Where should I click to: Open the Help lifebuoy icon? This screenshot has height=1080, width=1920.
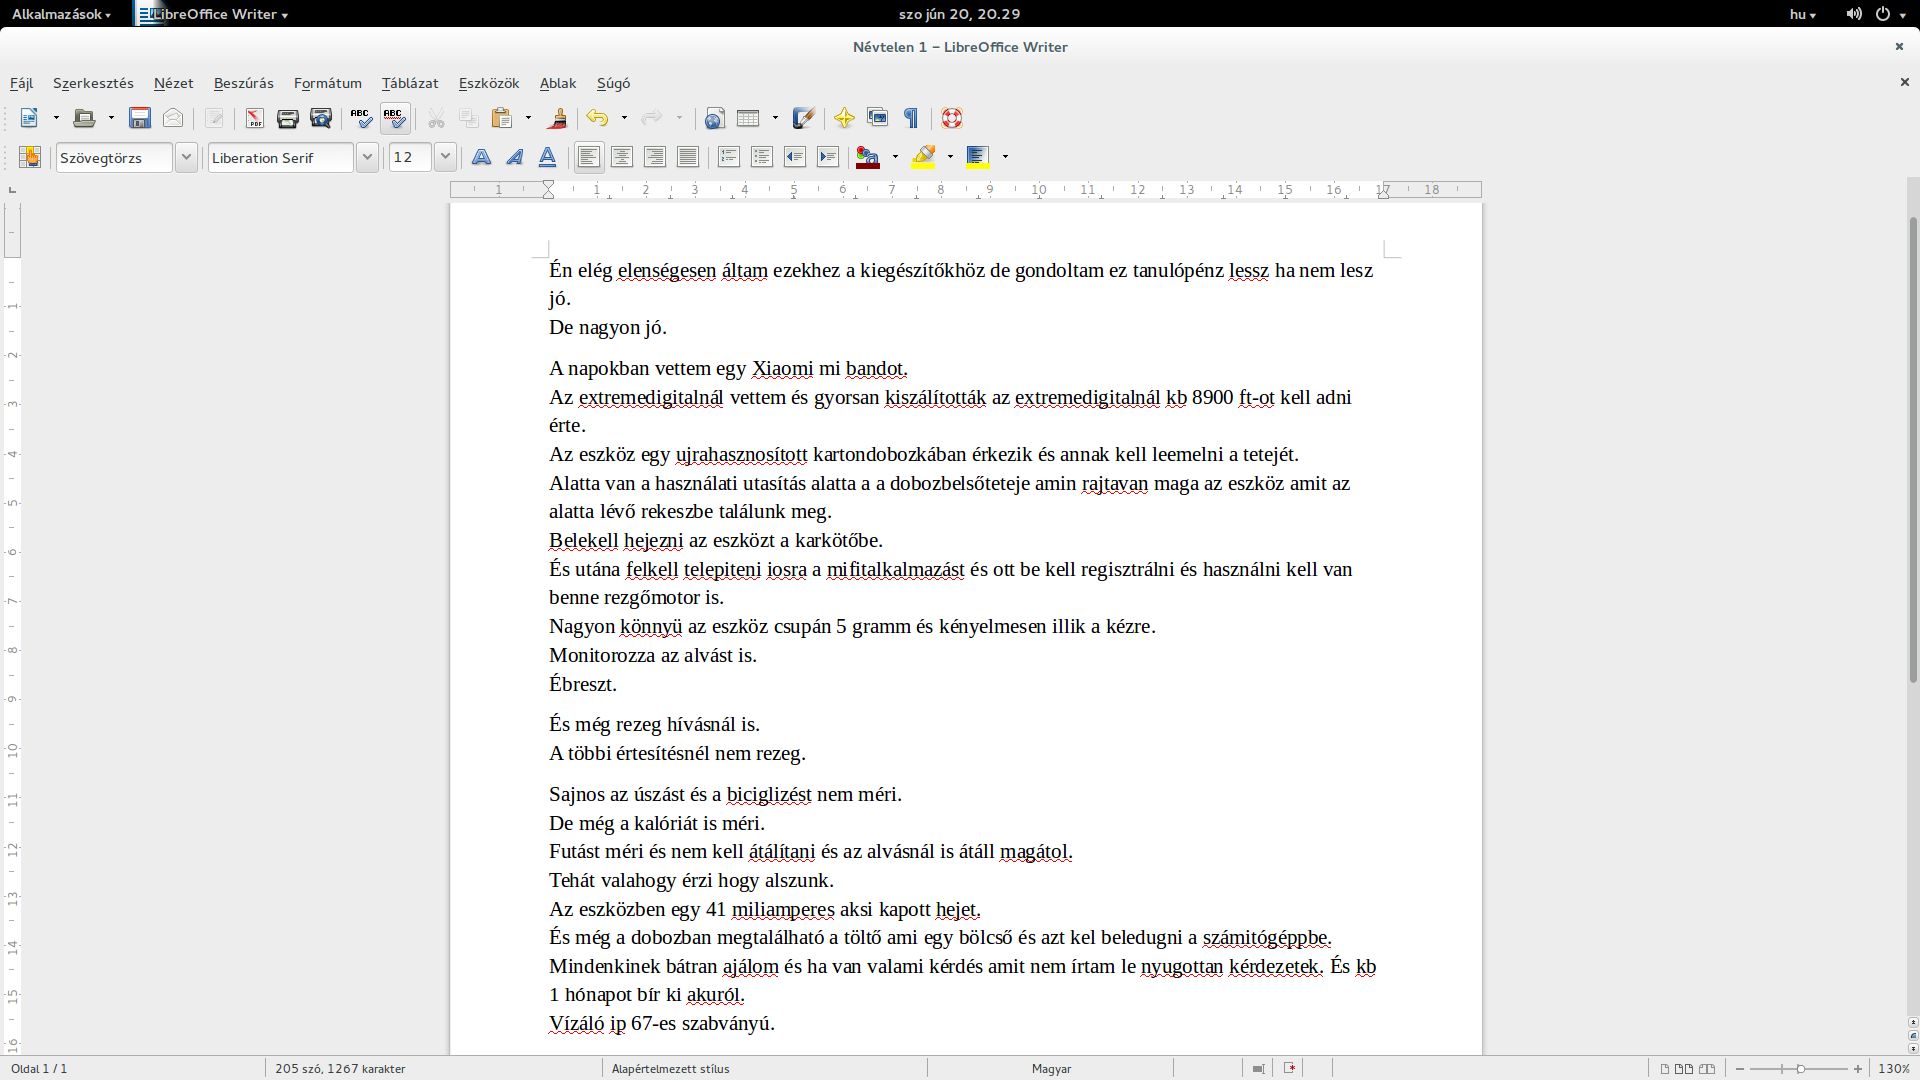[951, 118]
